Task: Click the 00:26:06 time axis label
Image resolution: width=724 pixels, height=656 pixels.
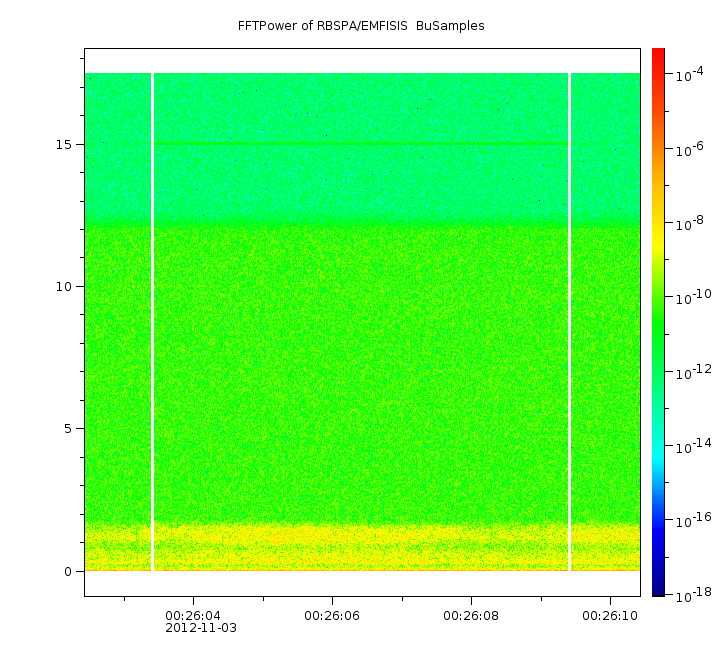Action: pos(332,615)
